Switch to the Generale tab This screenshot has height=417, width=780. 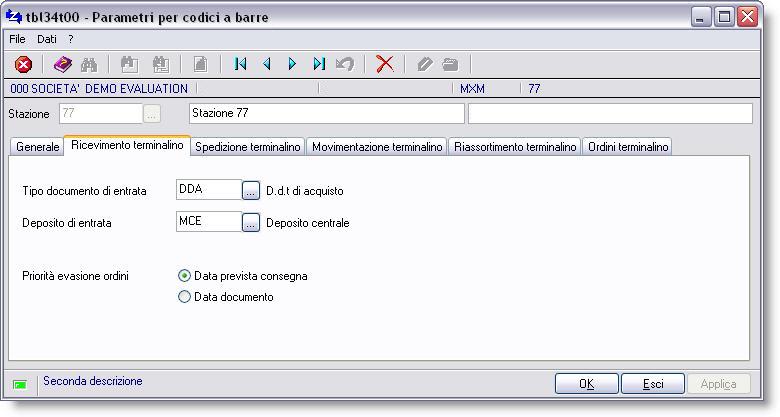coord(38,147)
